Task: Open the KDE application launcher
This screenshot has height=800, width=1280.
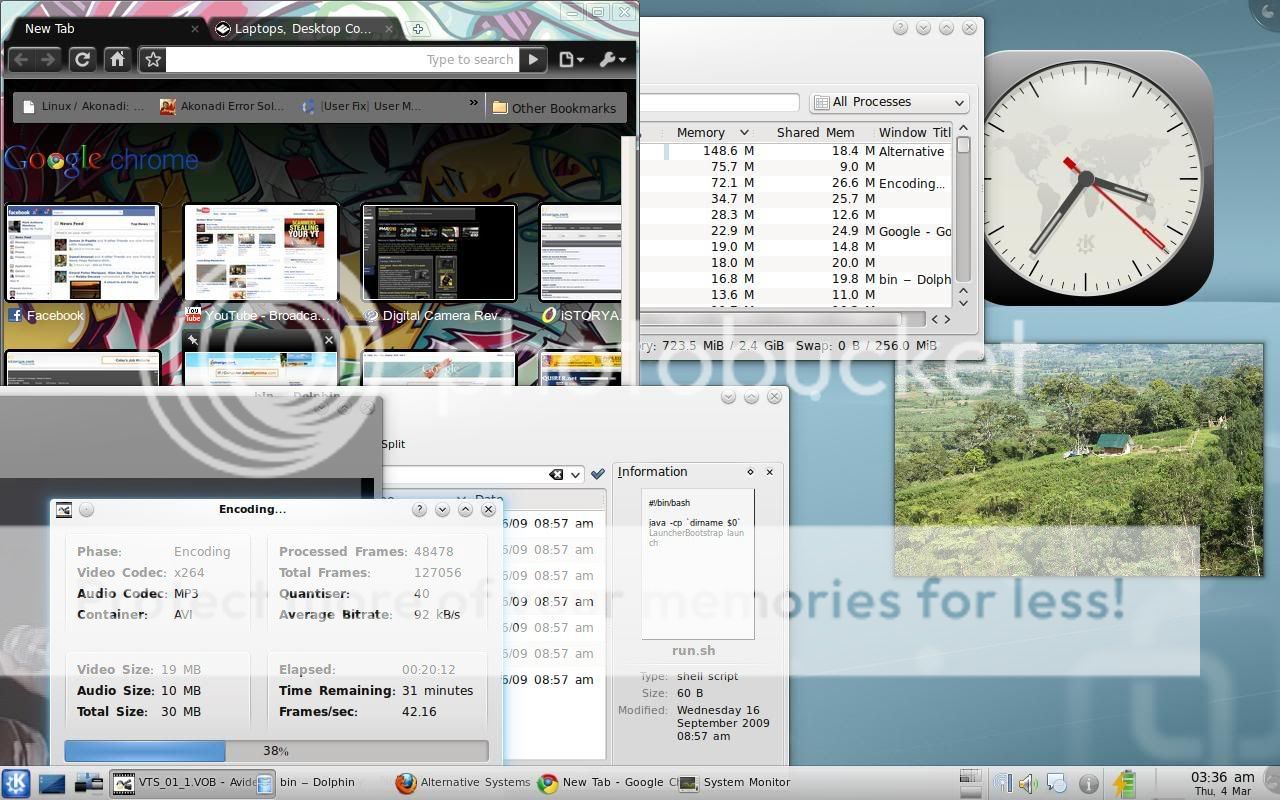Action: point(16,783)
